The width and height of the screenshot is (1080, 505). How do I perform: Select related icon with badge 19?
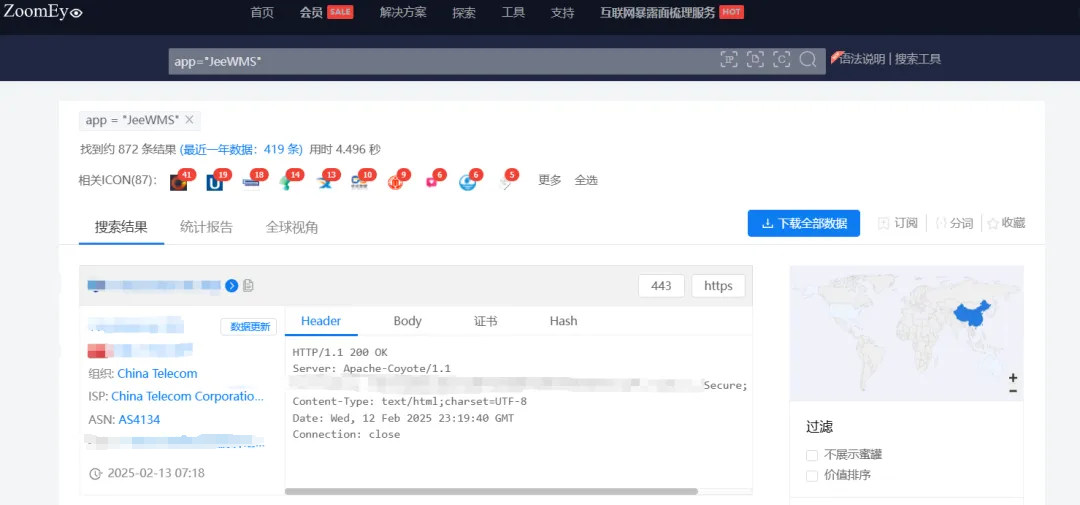[x=215, y=182]
